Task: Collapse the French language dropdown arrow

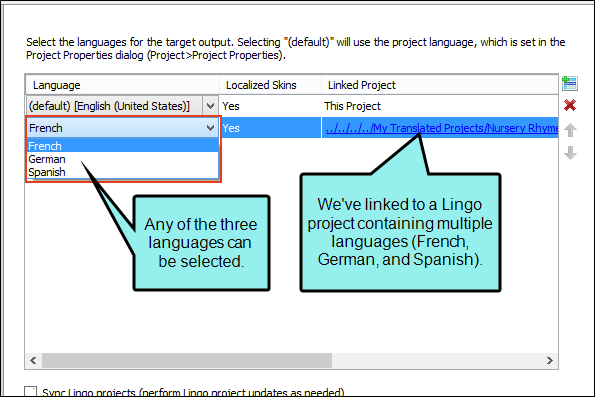Action: [x=210, y=128]
